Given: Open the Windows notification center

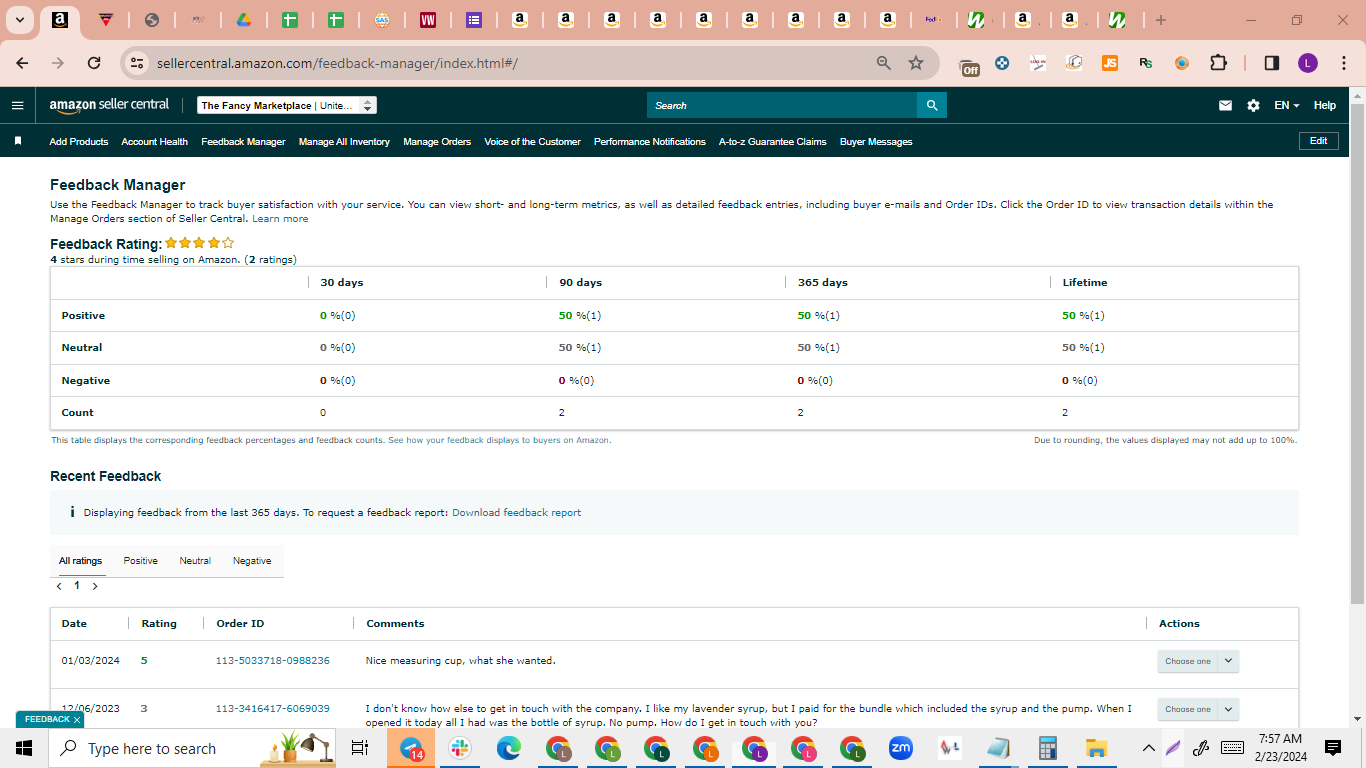Looking at the screenshot, I should pyautogui.click(x=1333, y=748).
